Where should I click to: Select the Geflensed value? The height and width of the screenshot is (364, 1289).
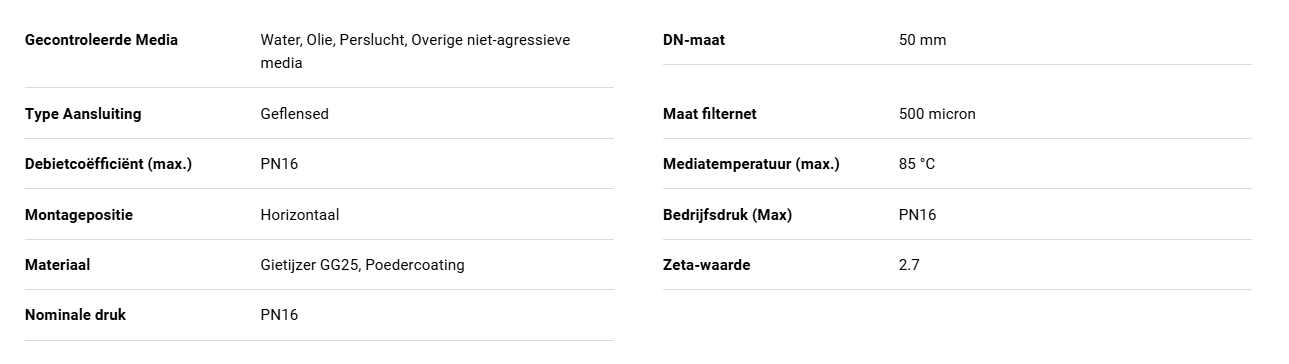point(294,114)
